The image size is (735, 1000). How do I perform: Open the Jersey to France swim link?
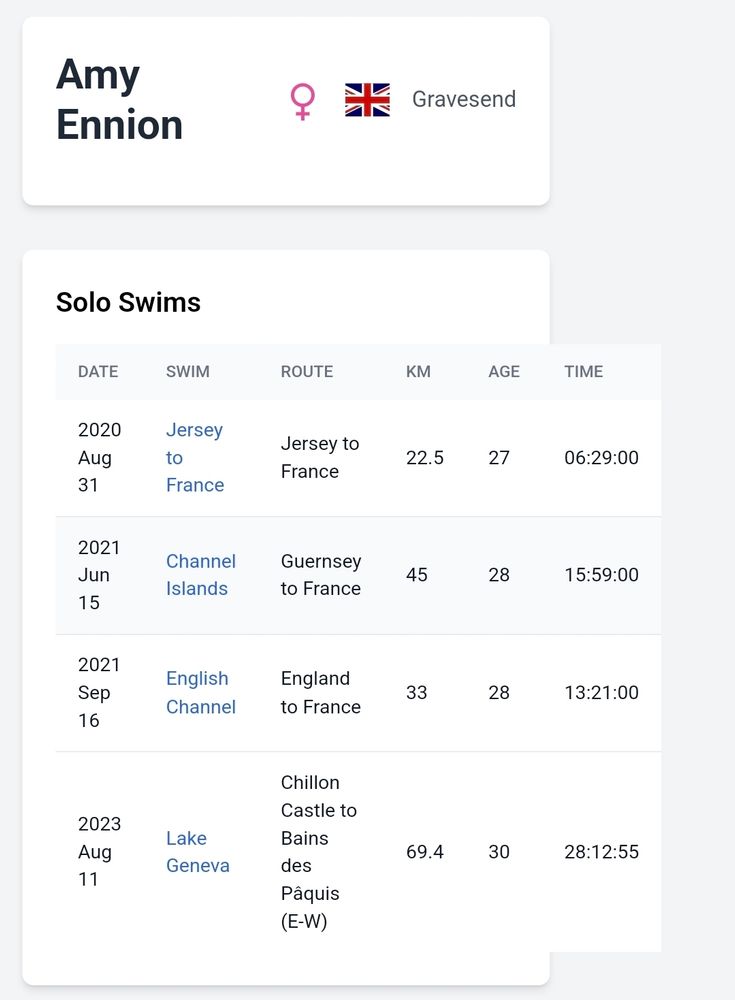[x=194, y=457]
